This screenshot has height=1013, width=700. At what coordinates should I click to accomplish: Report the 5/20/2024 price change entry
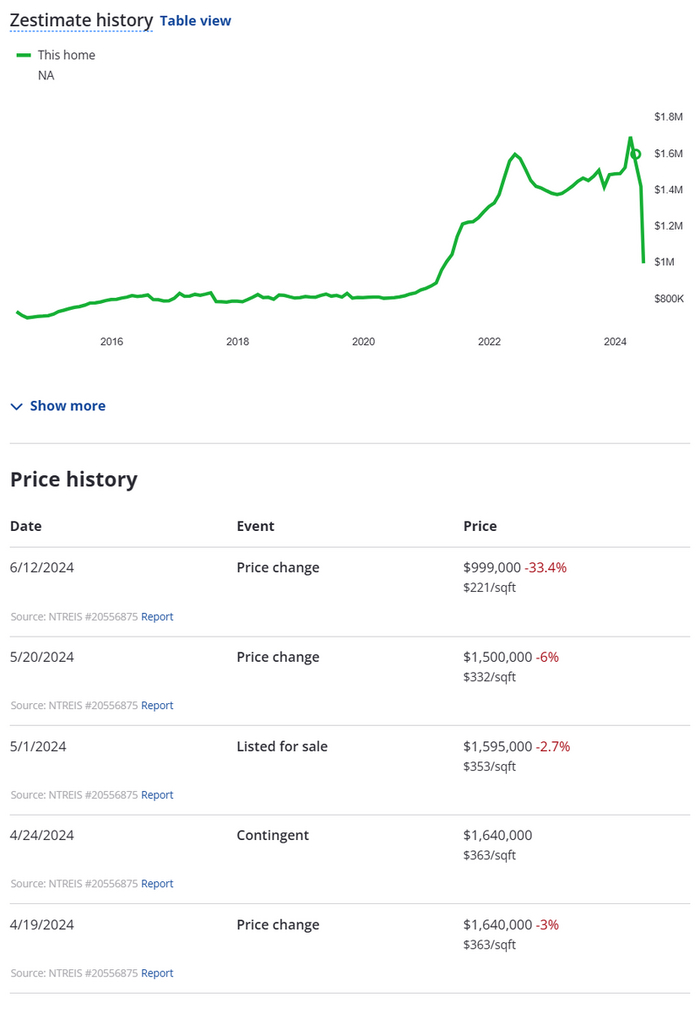(x=157, y=706)
